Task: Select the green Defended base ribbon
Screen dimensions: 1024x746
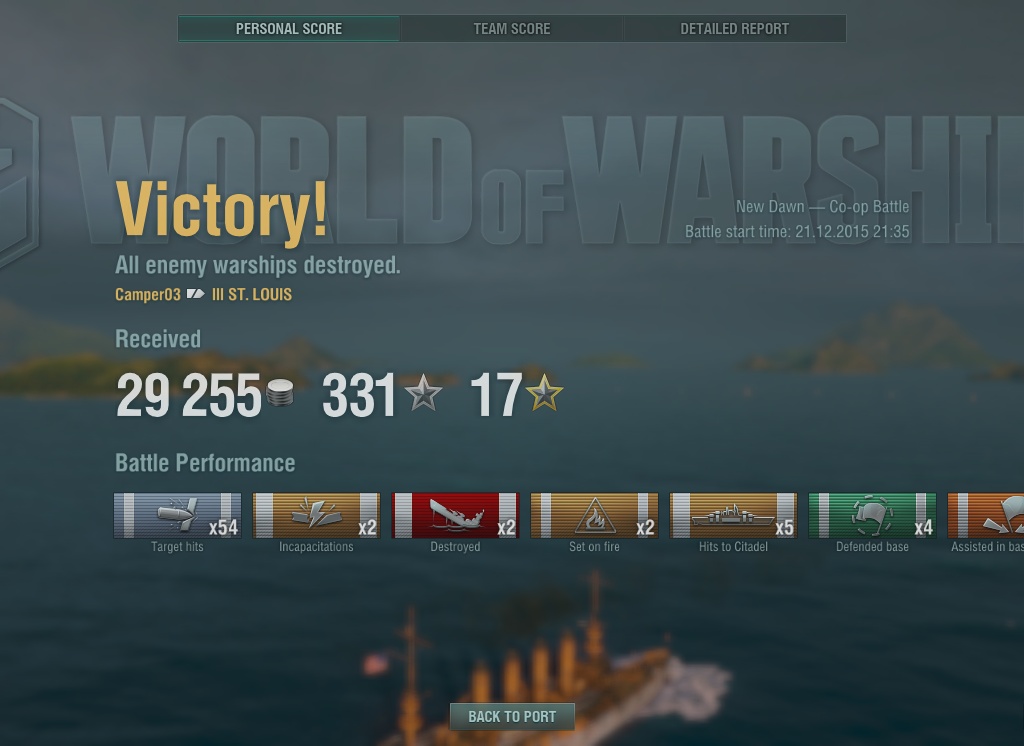Action: pos(872,516)
